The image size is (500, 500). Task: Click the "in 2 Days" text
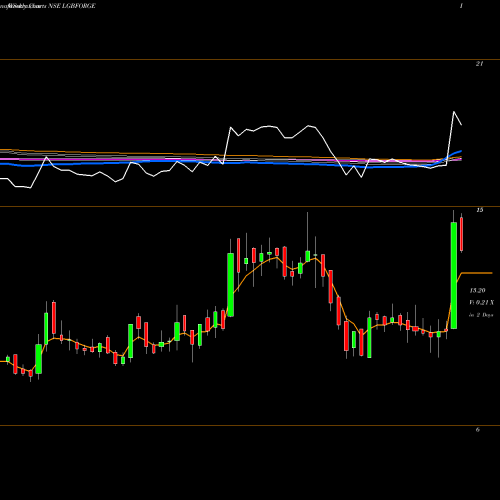pos(481,315)
